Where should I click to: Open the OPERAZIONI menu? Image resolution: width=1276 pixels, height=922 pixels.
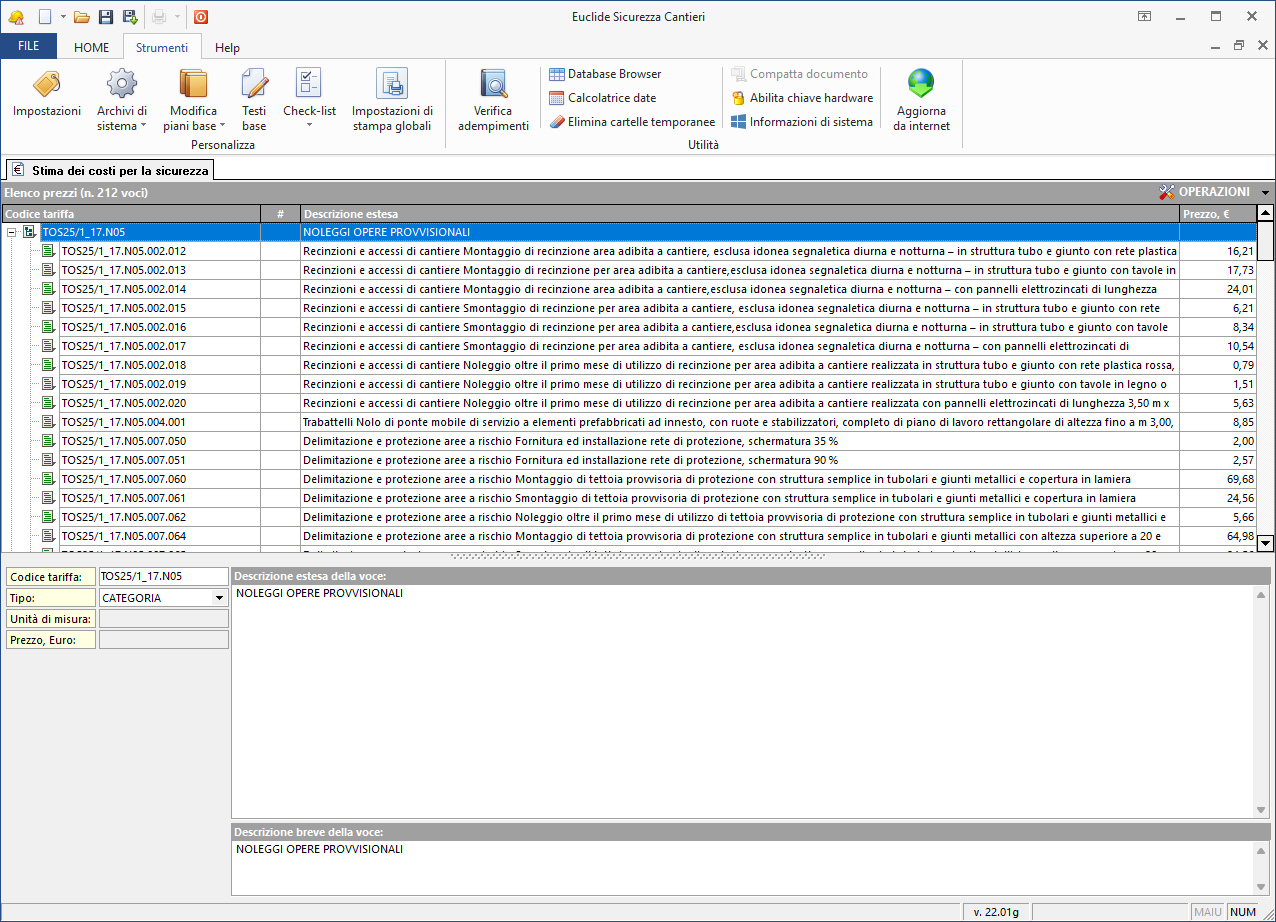(1213, 192)
